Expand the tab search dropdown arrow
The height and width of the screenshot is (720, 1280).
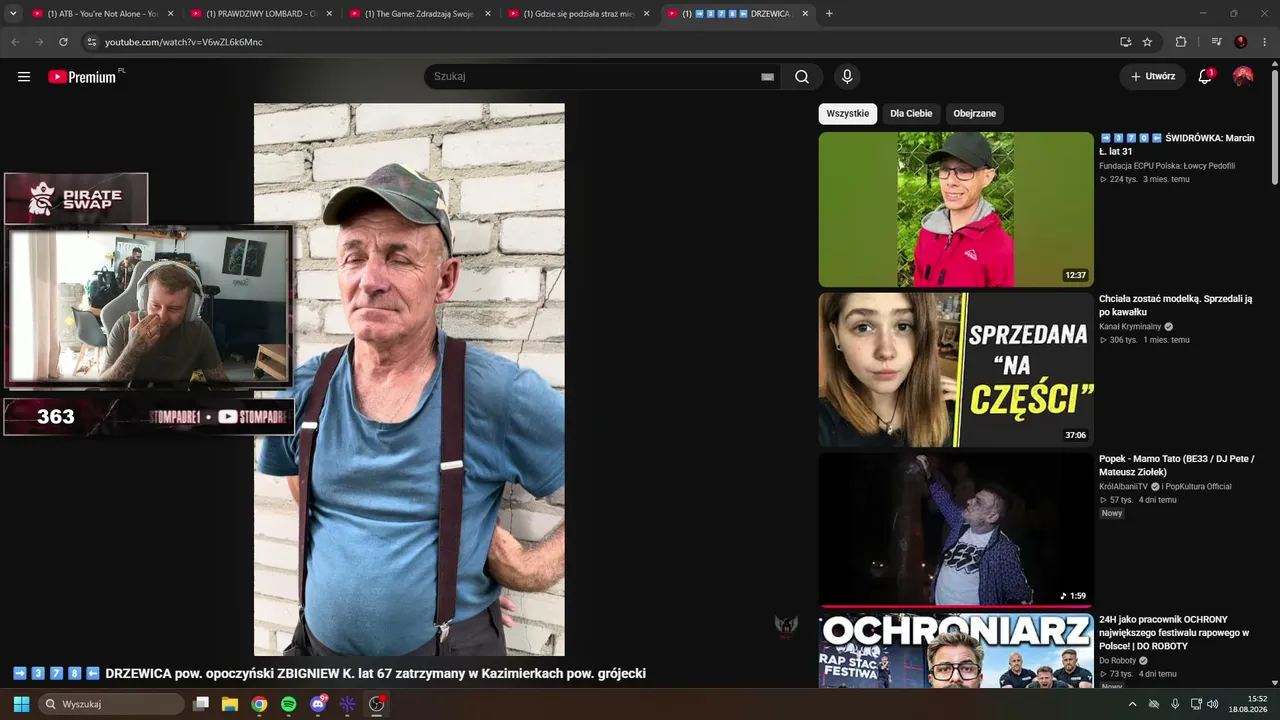(x=13, y=14)
